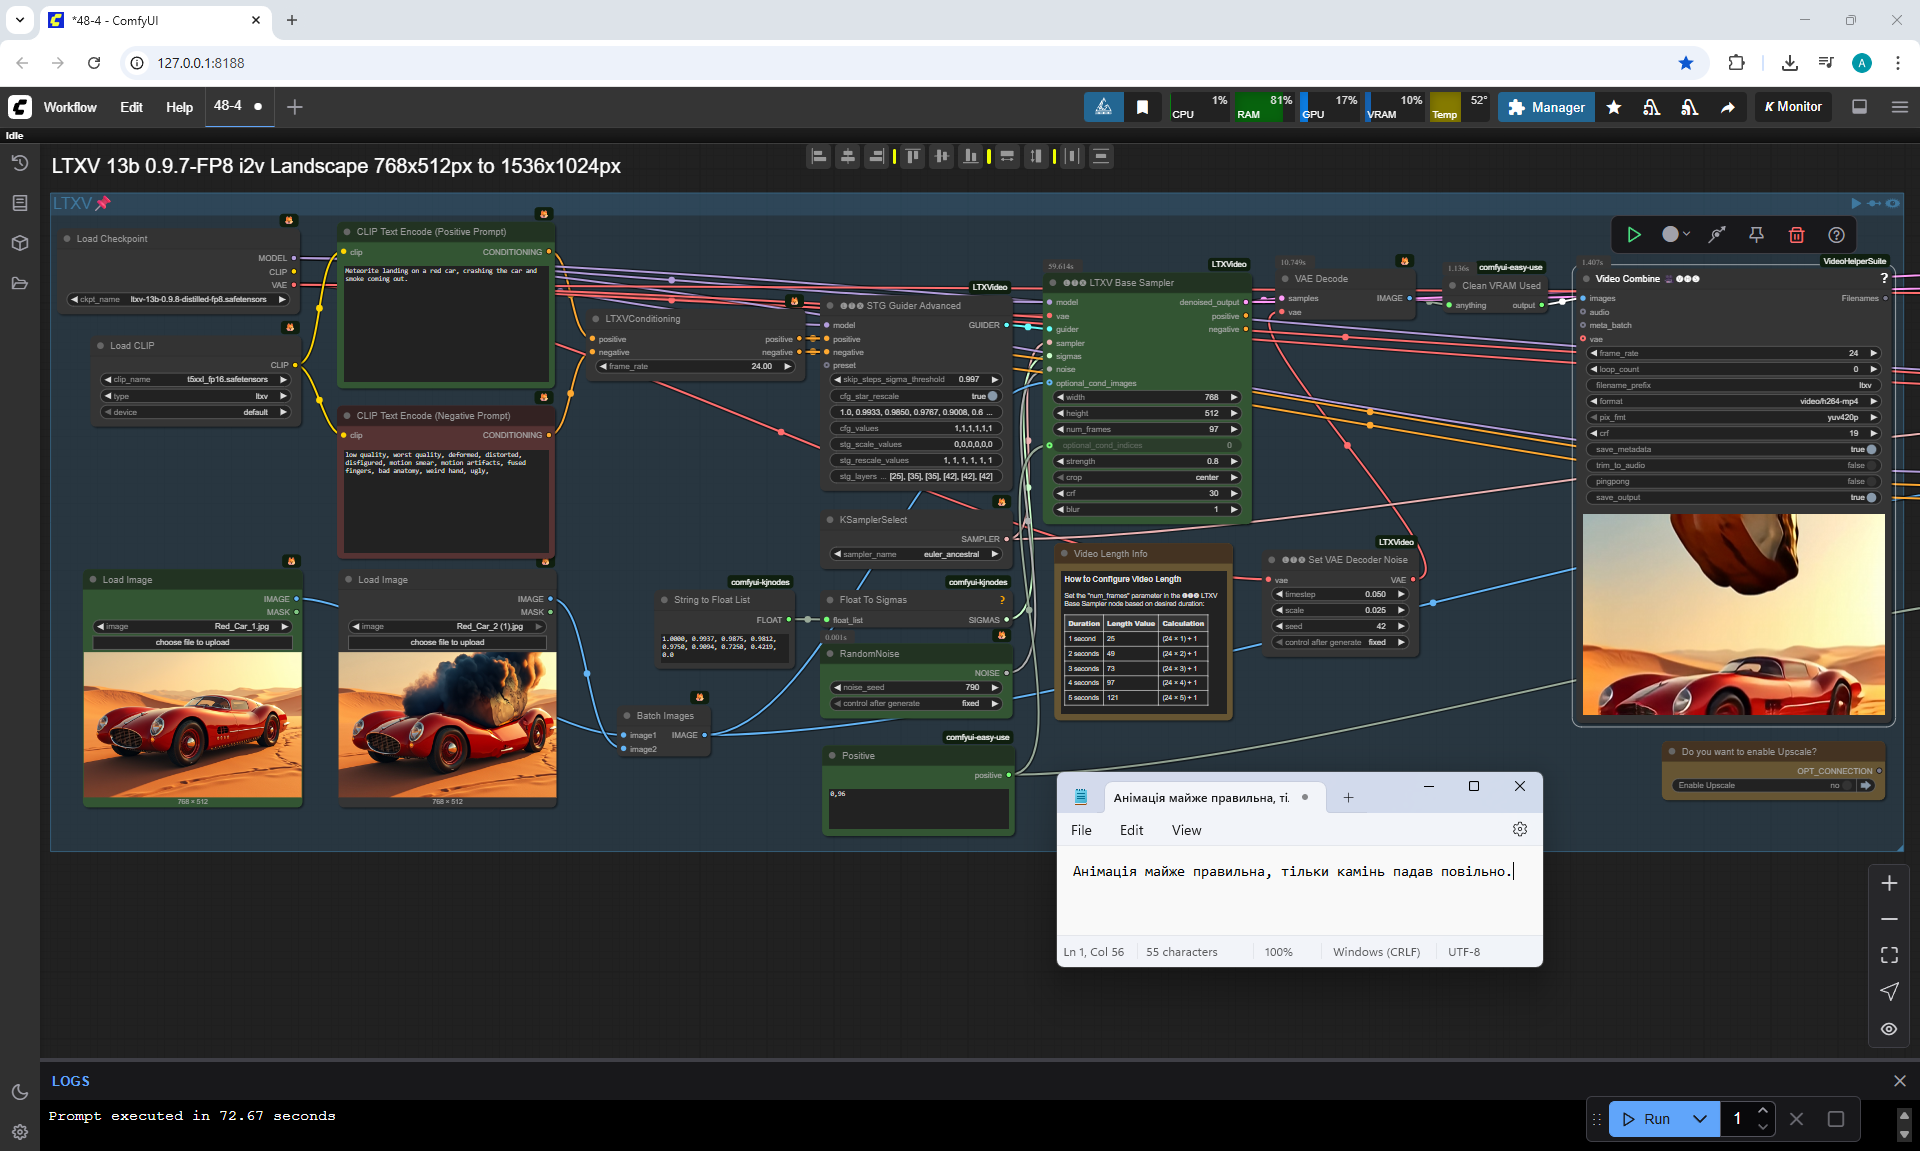The width and height of the screenshot is (1920, 1151).
Task: Click the Red_Car_1 image thumbnail
Action: (193, 725)
